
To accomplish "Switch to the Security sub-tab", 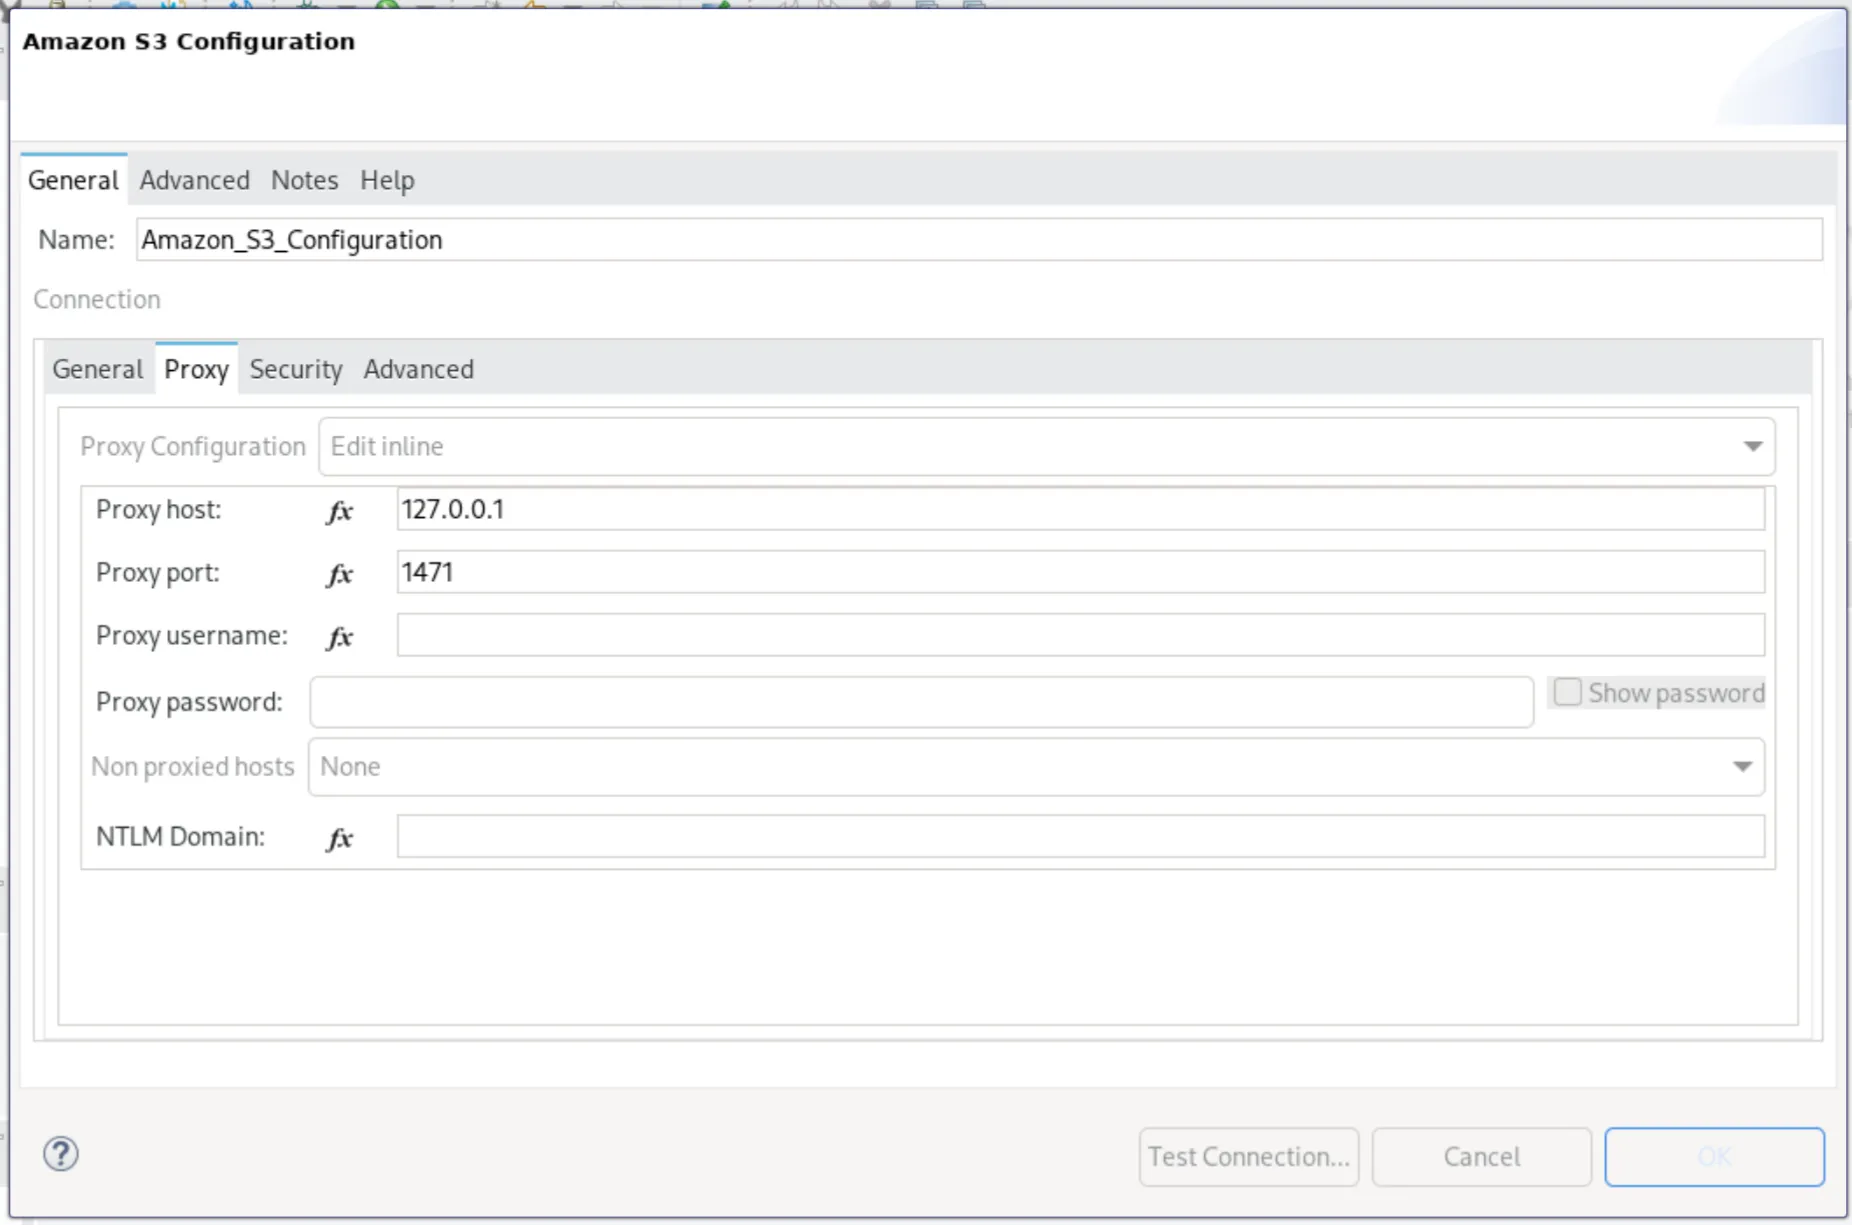I will (x=295, y=369).
